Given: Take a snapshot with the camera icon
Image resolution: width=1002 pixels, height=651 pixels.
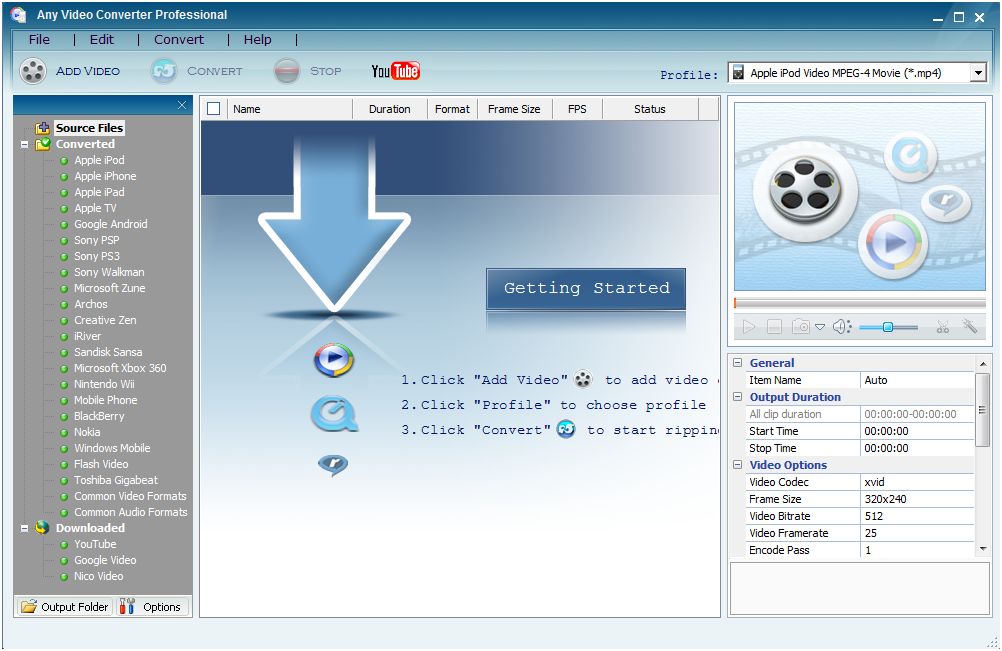Looking at the screenshot, I should click(x=801, y=327).
